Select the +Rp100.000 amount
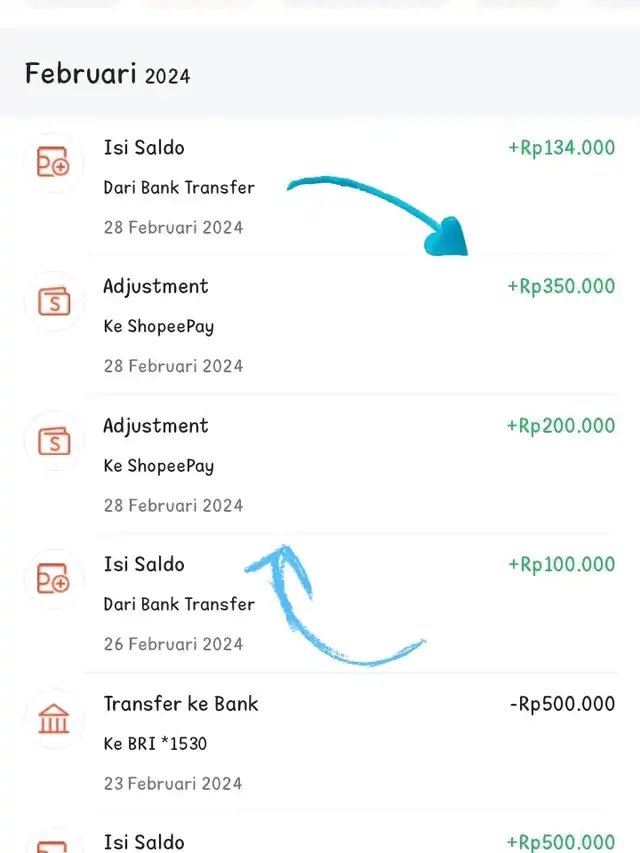This screenshot has width=640, height=853. [x=561, y=564]
